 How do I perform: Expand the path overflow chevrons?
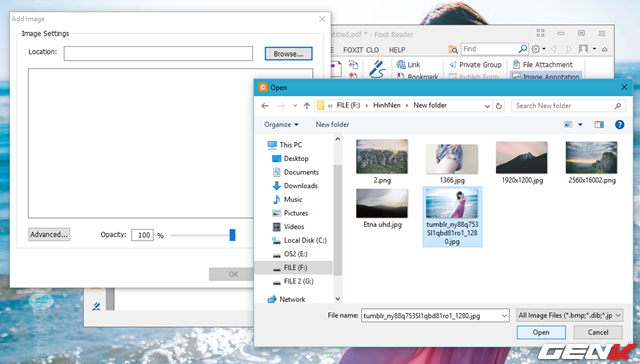330,106
